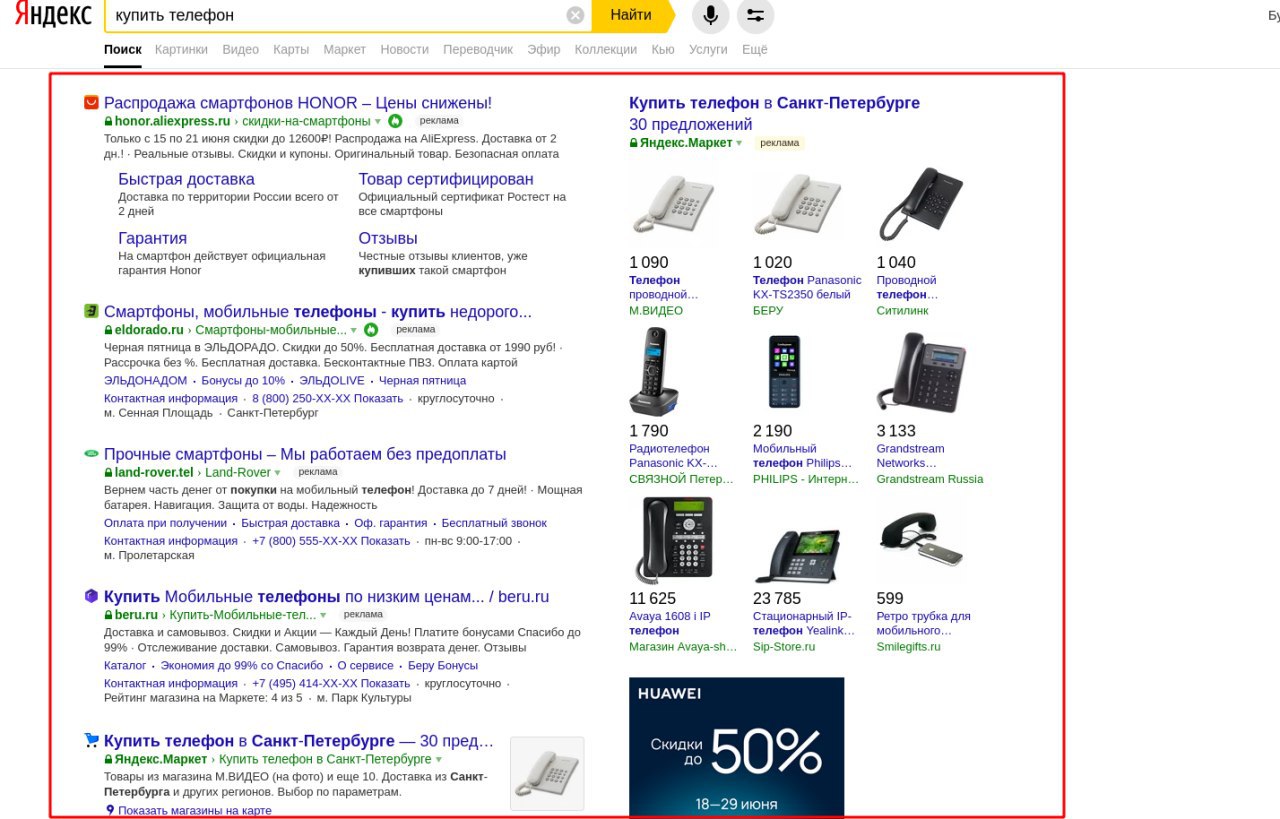
Task: Switch to Видео tab
Action: point(240,49)
